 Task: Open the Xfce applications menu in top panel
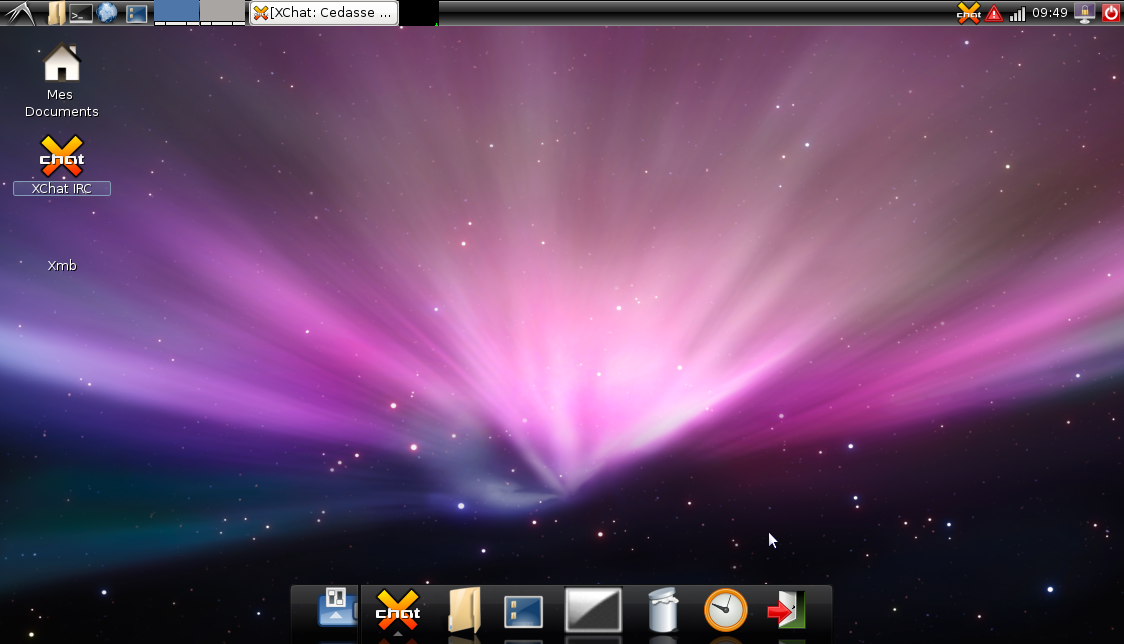point(19,13)
